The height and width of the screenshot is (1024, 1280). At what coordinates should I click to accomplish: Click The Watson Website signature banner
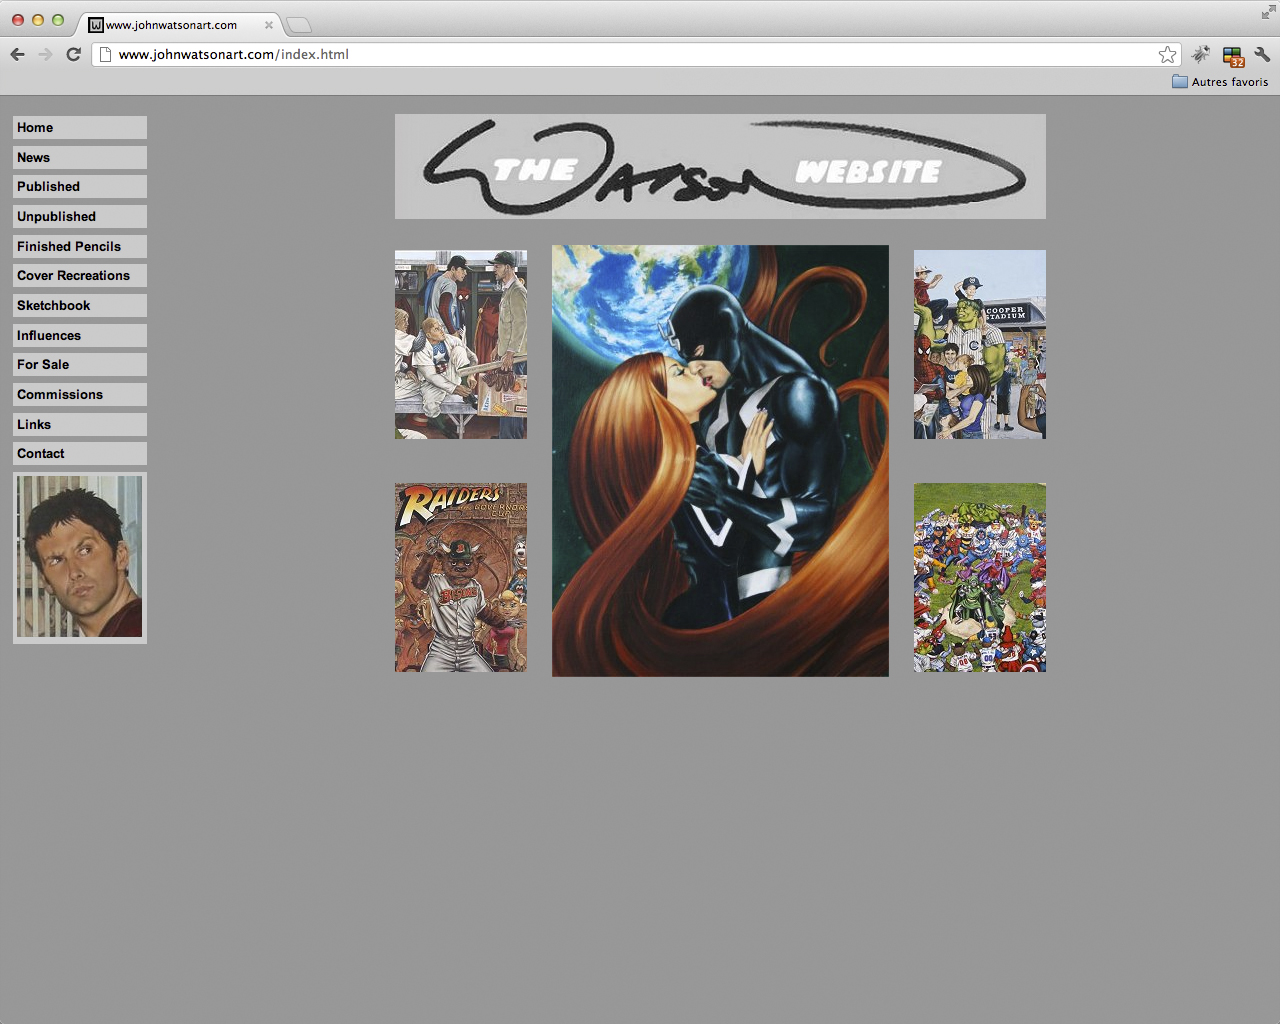720,166
